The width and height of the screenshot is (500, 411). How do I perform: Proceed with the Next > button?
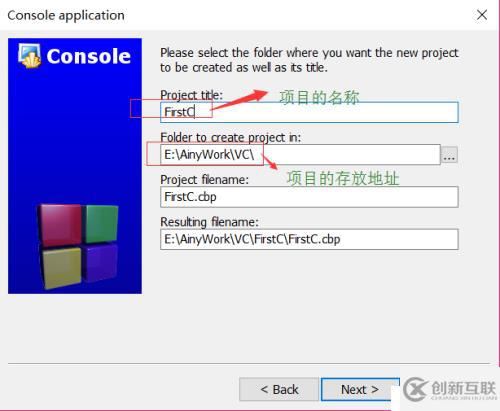coord(360,389)
